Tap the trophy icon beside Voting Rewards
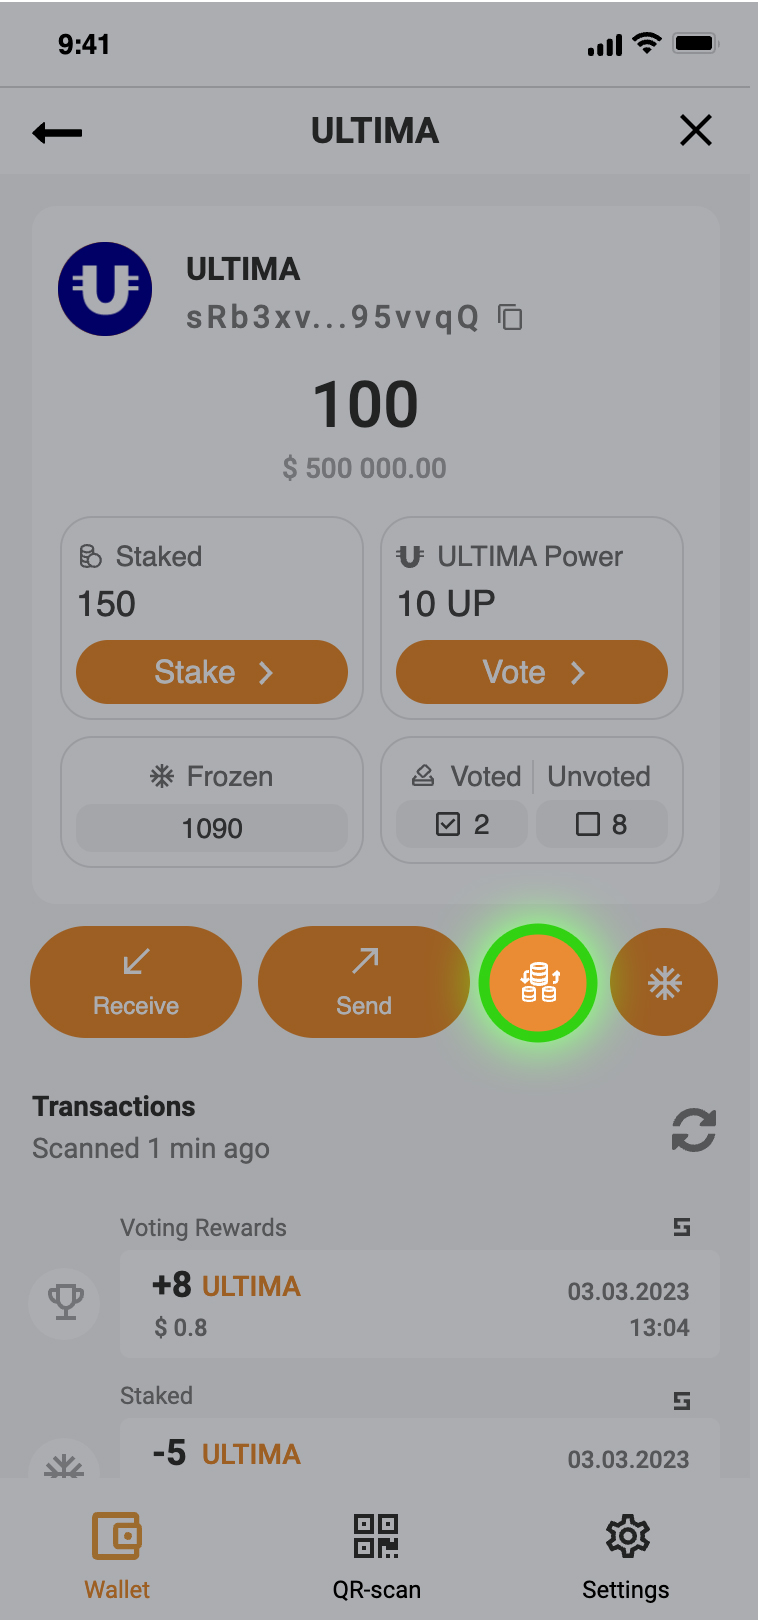This screenshot has width=758, height=1622. 66,1302
